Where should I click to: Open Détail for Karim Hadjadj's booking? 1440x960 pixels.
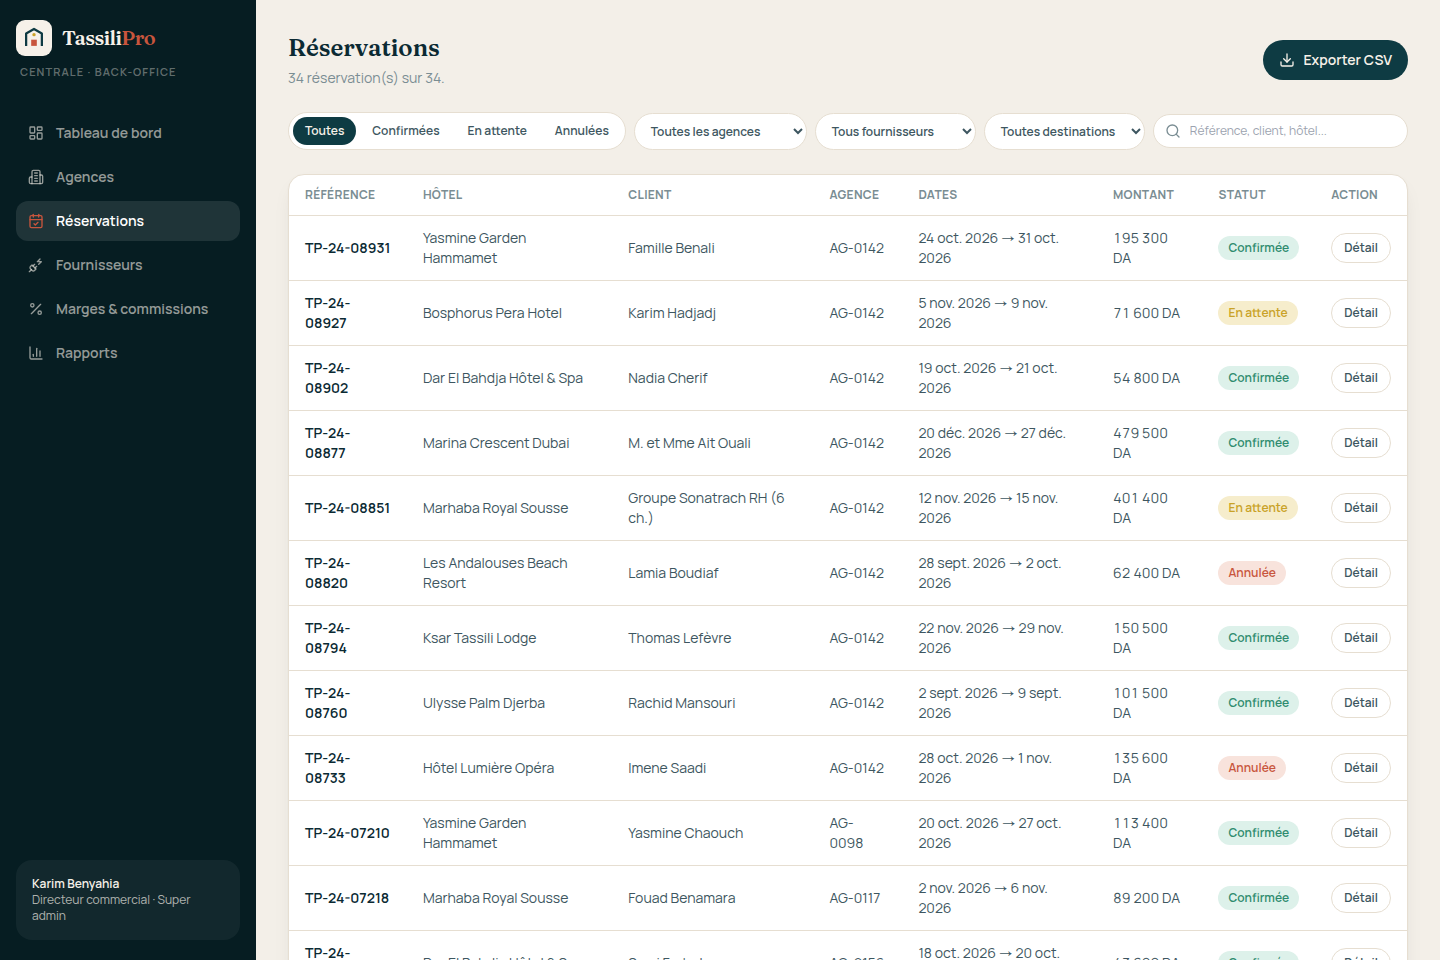coord(1360,313)
